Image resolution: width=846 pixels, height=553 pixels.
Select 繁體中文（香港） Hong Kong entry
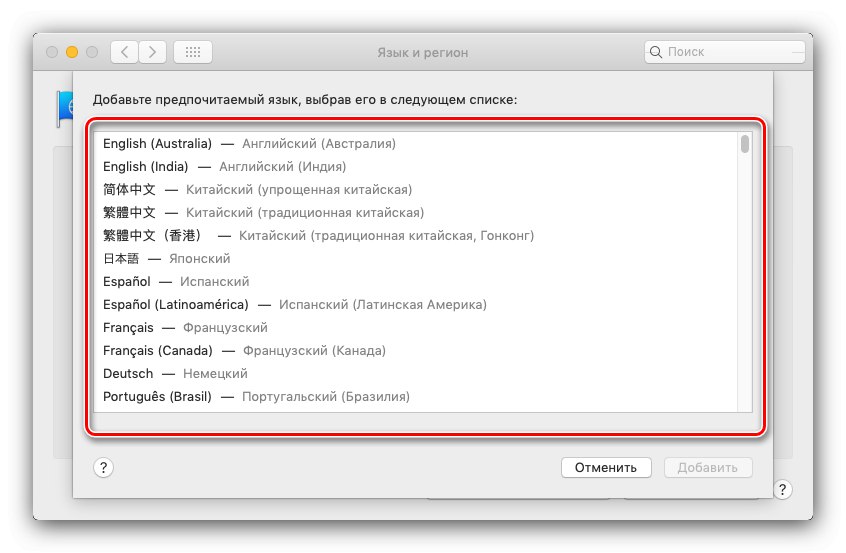[x=318, y=236]
